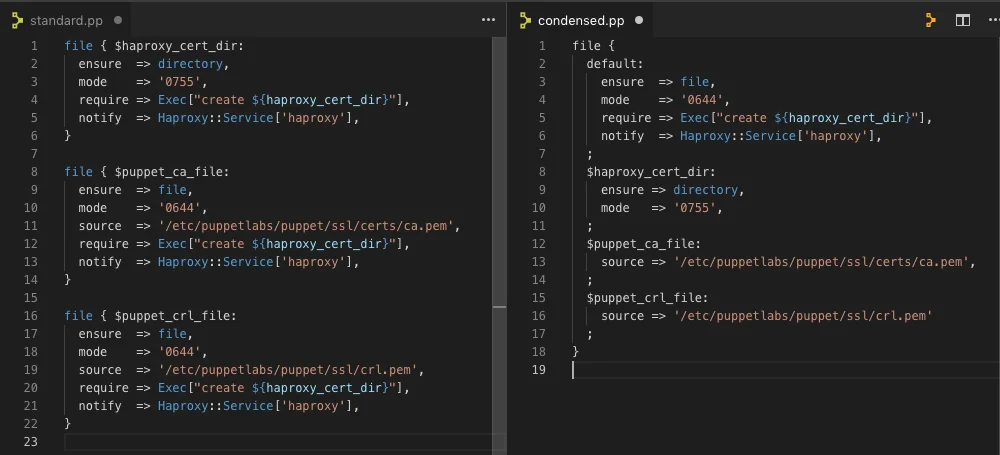This screenshot has height=455, width=1000.
Task: Click line number 7 in standard.pp gutter
Action: [34, 154]
